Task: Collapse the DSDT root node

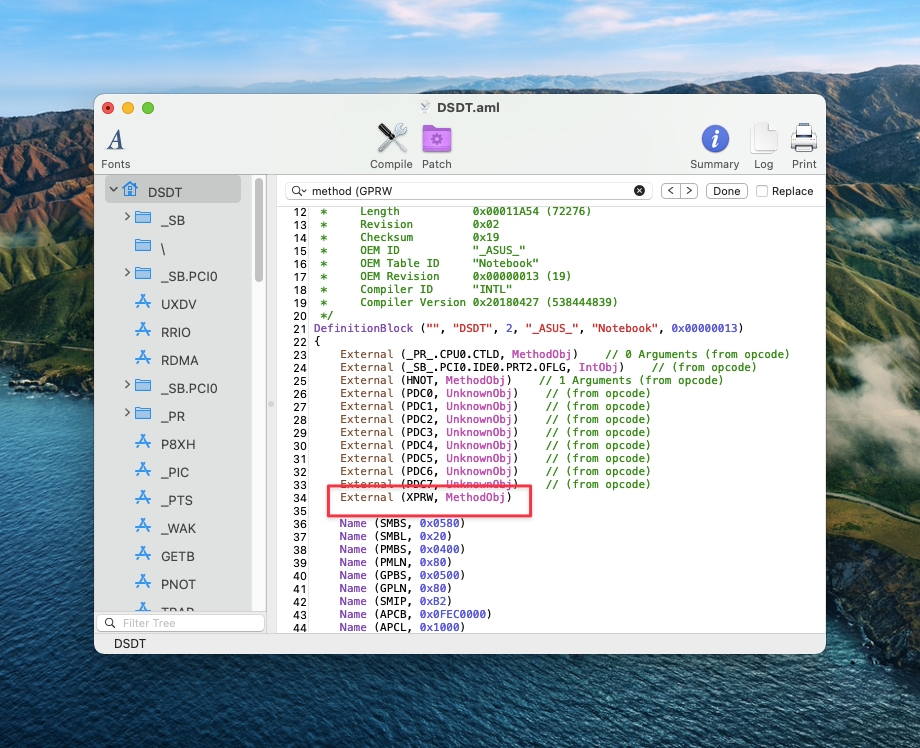Action: point(114,190)
